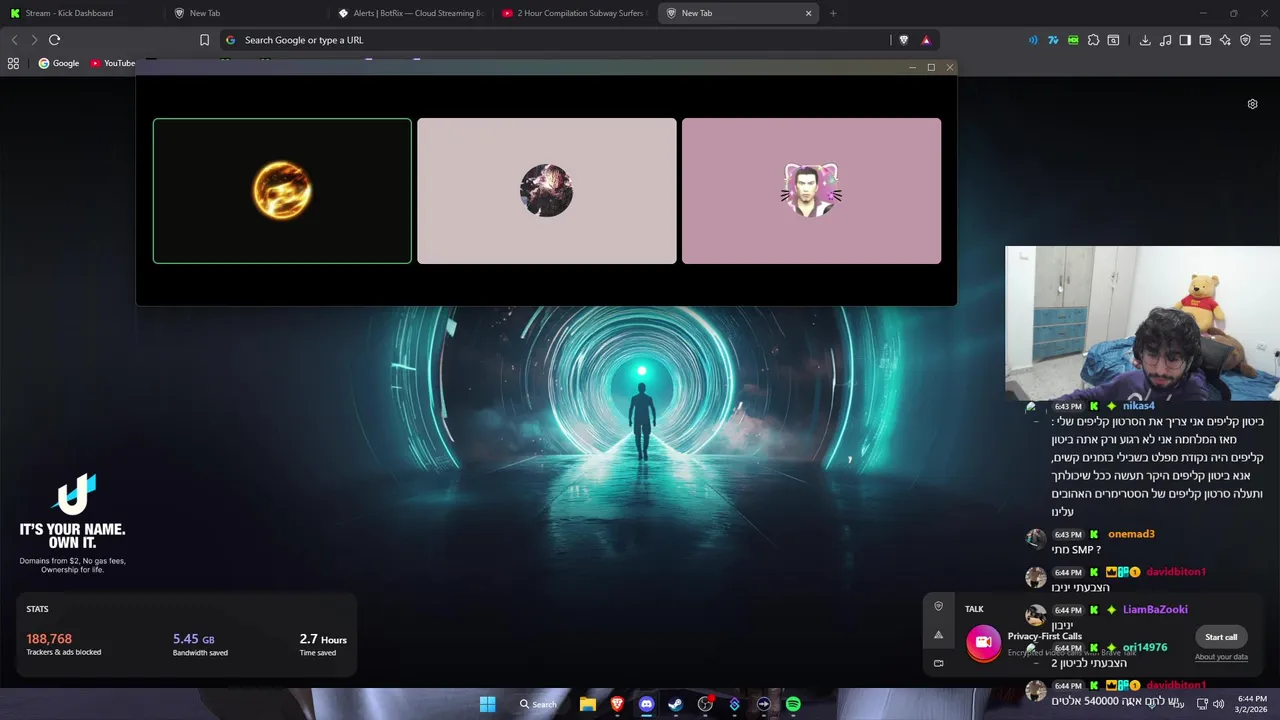Click LiamBaZooki username in chat
Viewport: 1280px width, 720px height.
[1155, 610]
